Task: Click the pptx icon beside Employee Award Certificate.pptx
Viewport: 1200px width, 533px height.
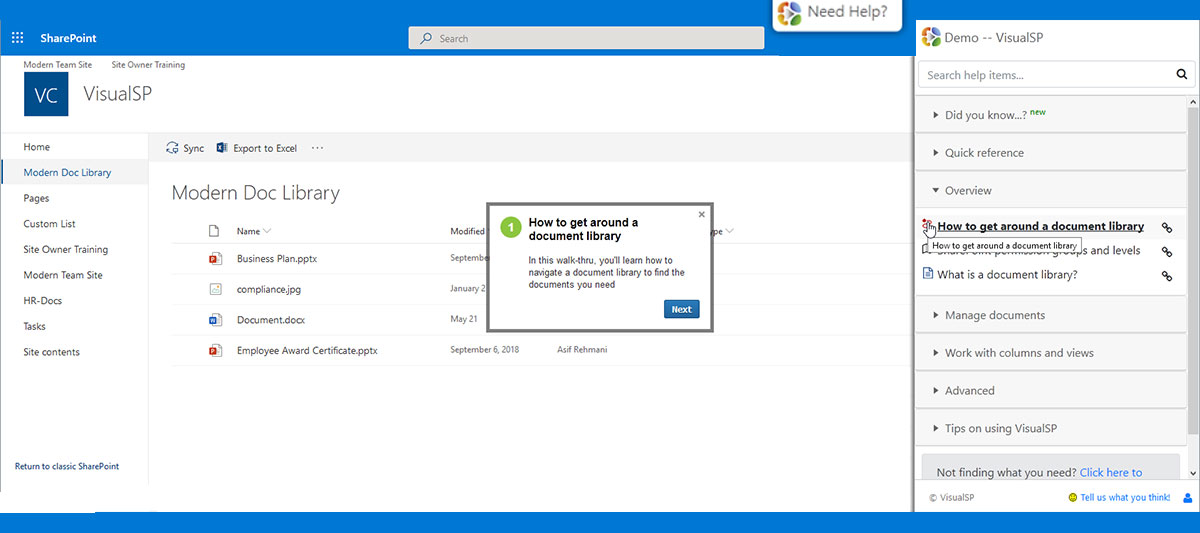Action: click(x=214, y=351)
